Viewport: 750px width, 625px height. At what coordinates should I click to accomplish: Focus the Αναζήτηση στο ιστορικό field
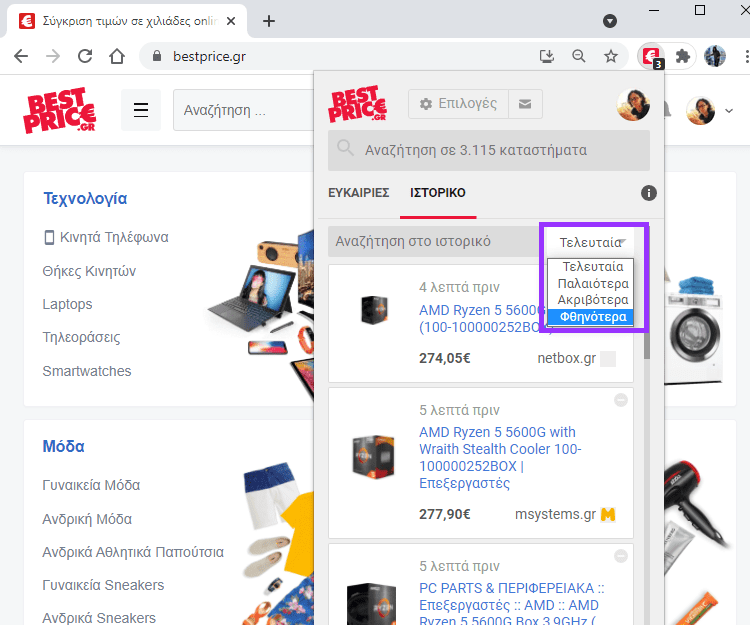coord(434,241)
